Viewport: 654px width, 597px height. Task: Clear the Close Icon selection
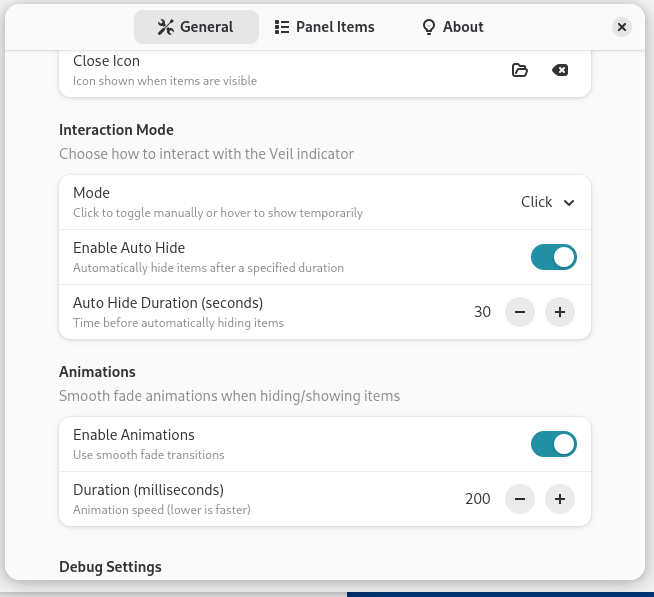coord(560,70)
